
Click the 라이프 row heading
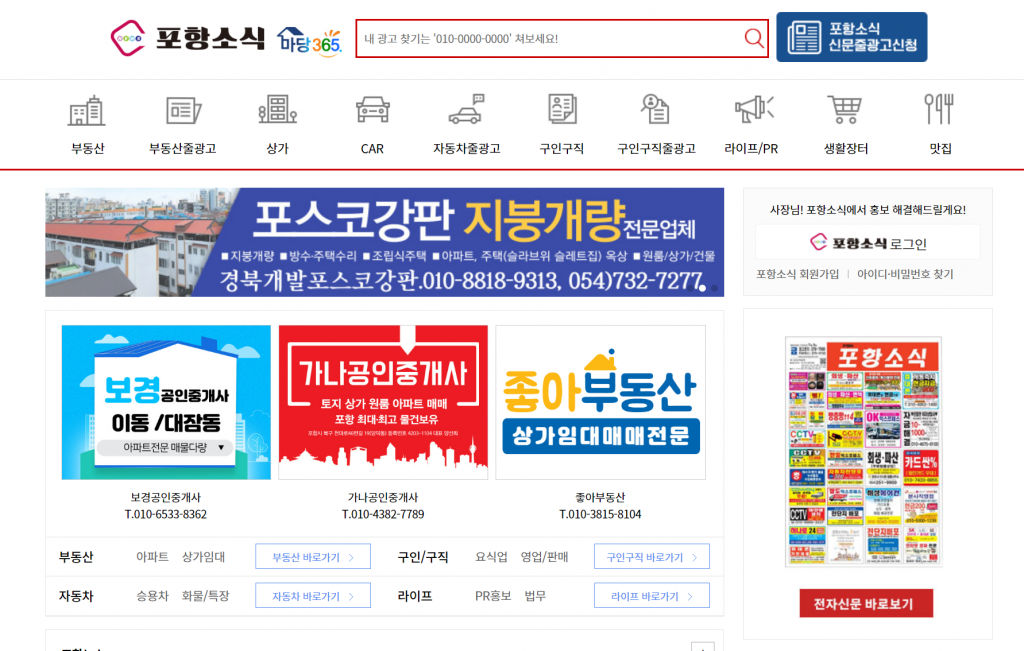tap(415, 596)
